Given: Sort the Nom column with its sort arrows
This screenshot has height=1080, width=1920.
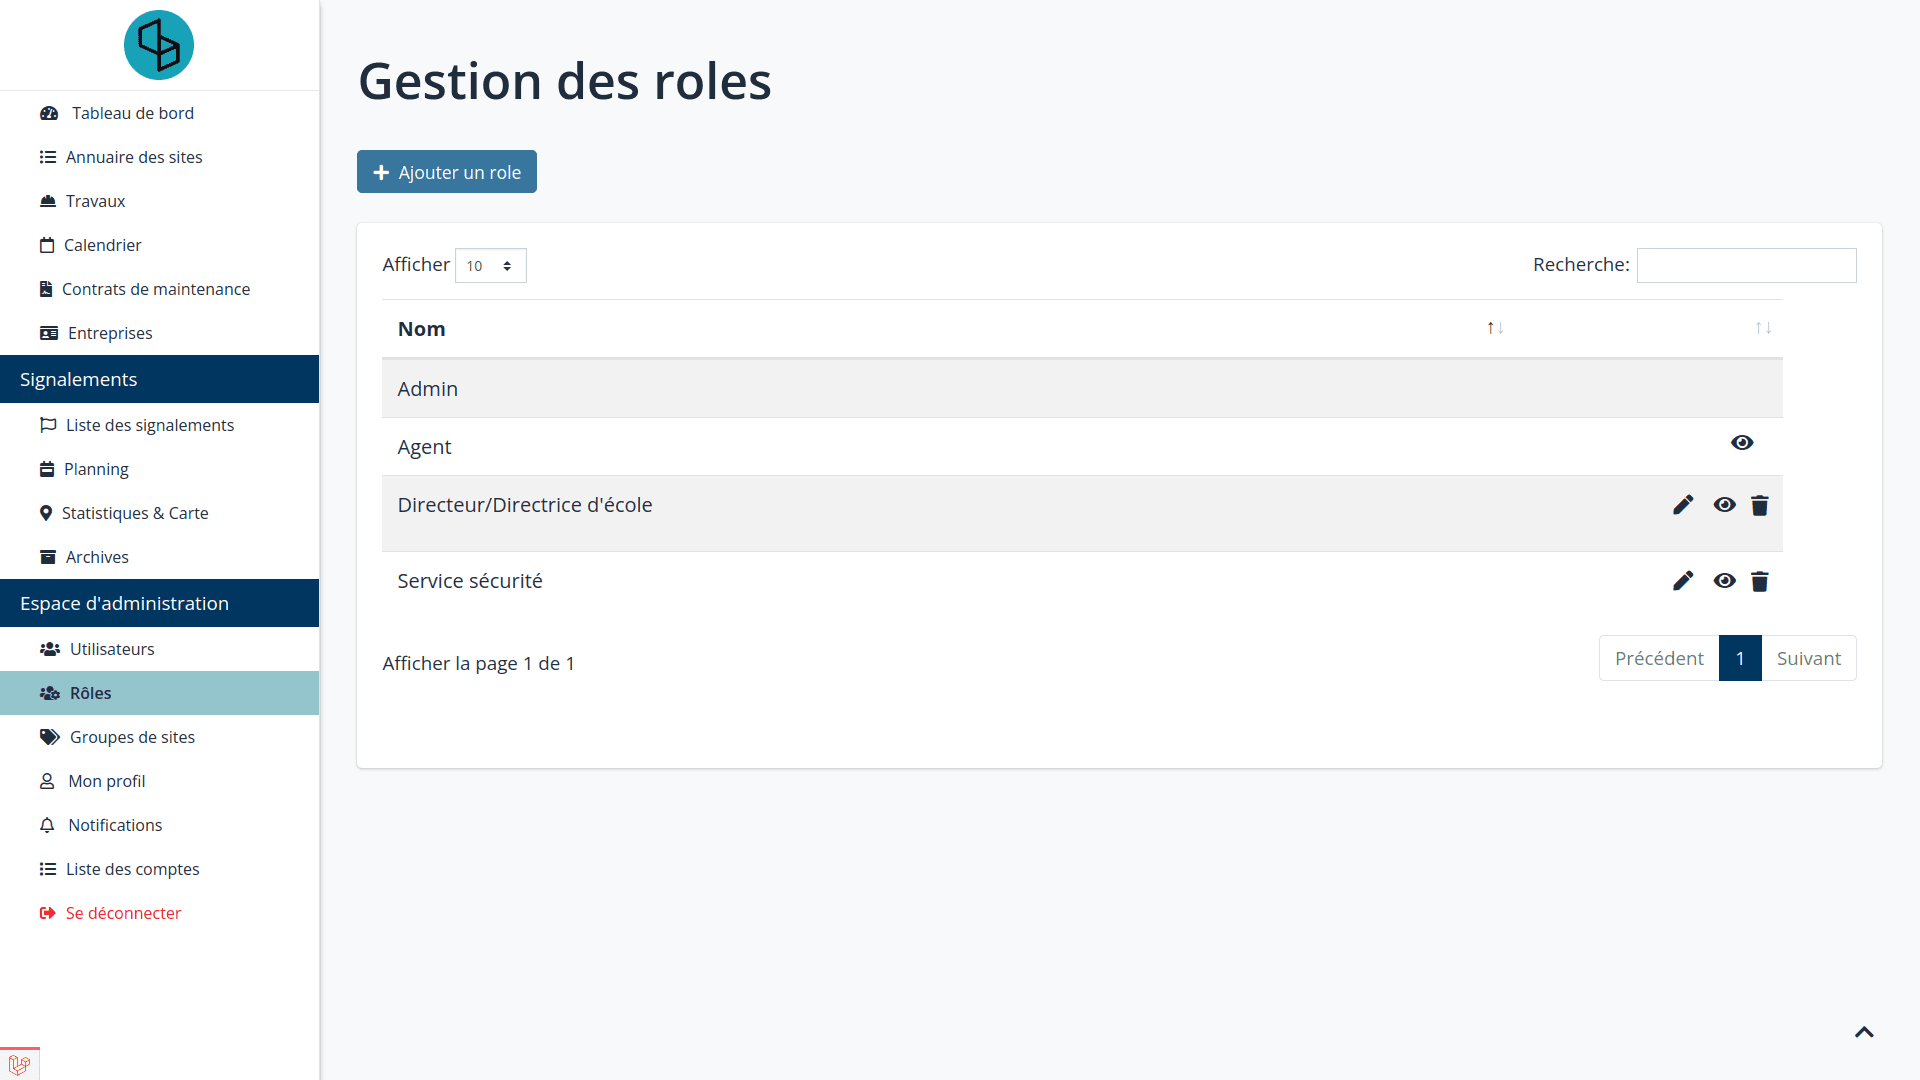Looking at the screenshot, I should [x=1494, y=328].
